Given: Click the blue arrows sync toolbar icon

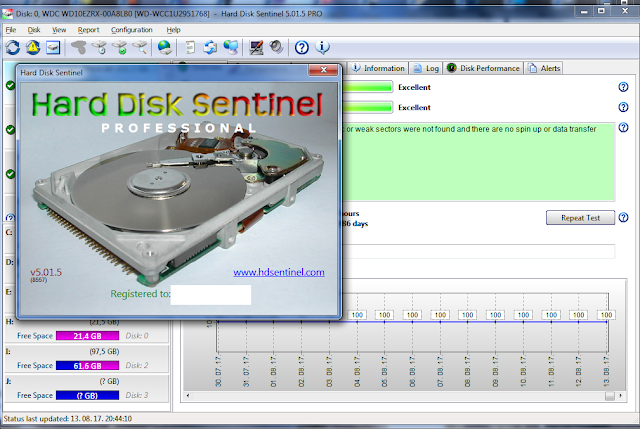Looking at the screenshot, I should 210,48.
